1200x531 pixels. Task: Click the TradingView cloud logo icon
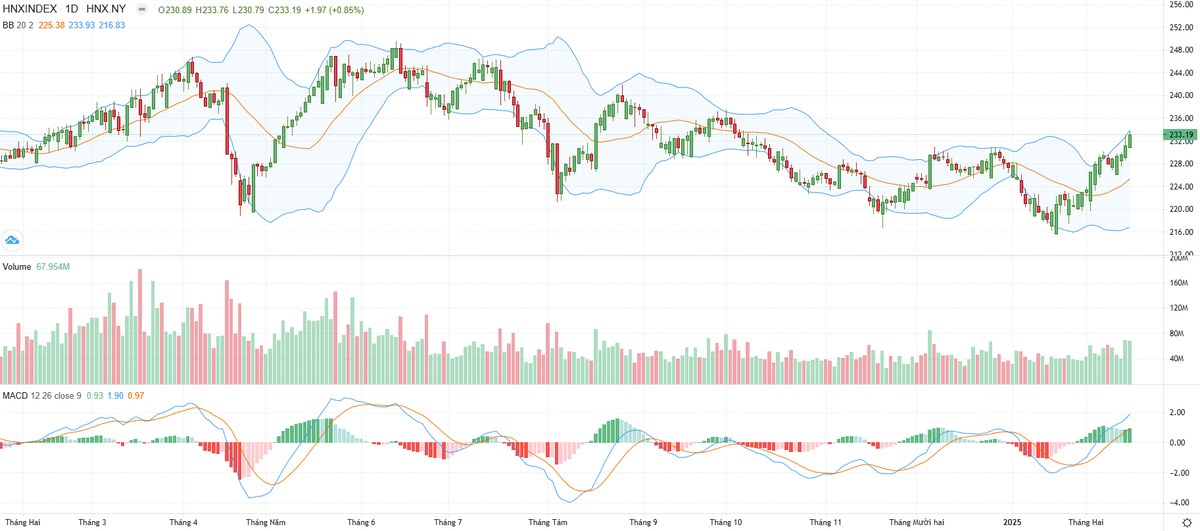point(12,240)
